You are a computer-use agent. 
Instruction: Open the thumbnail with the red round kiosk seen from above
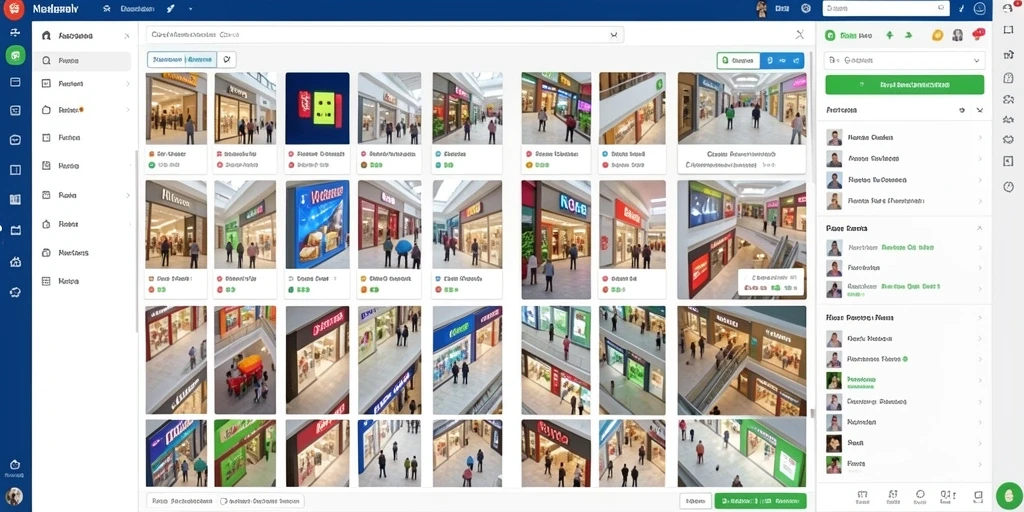pyautogui.click(x=245, y=360)
